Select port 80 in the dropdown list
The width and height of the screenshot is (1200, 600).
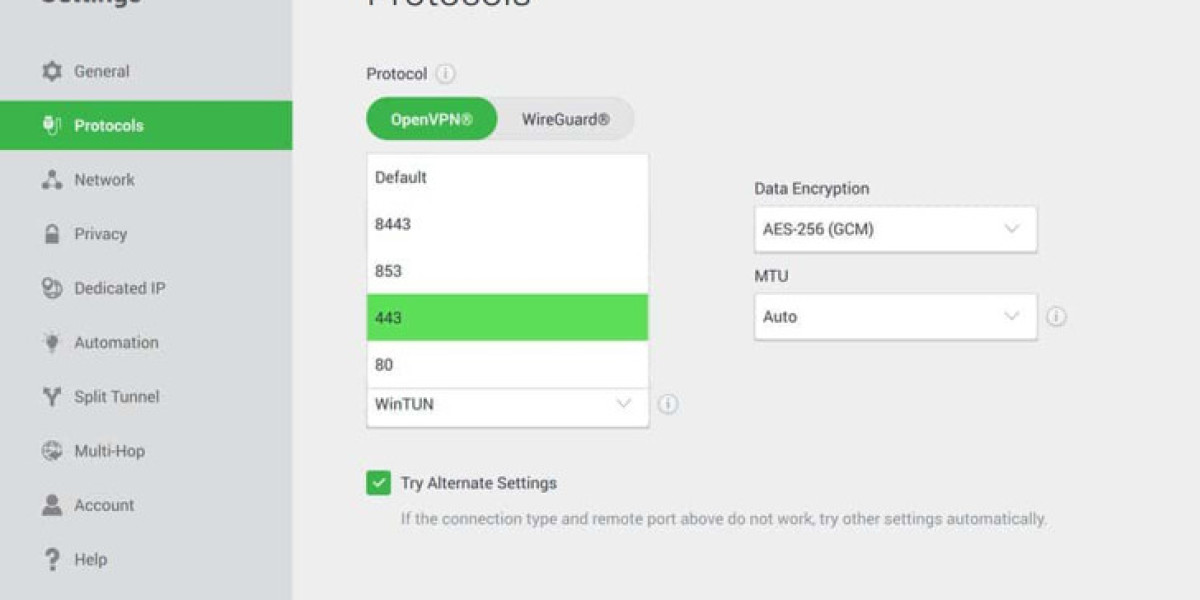coord(507,365)
